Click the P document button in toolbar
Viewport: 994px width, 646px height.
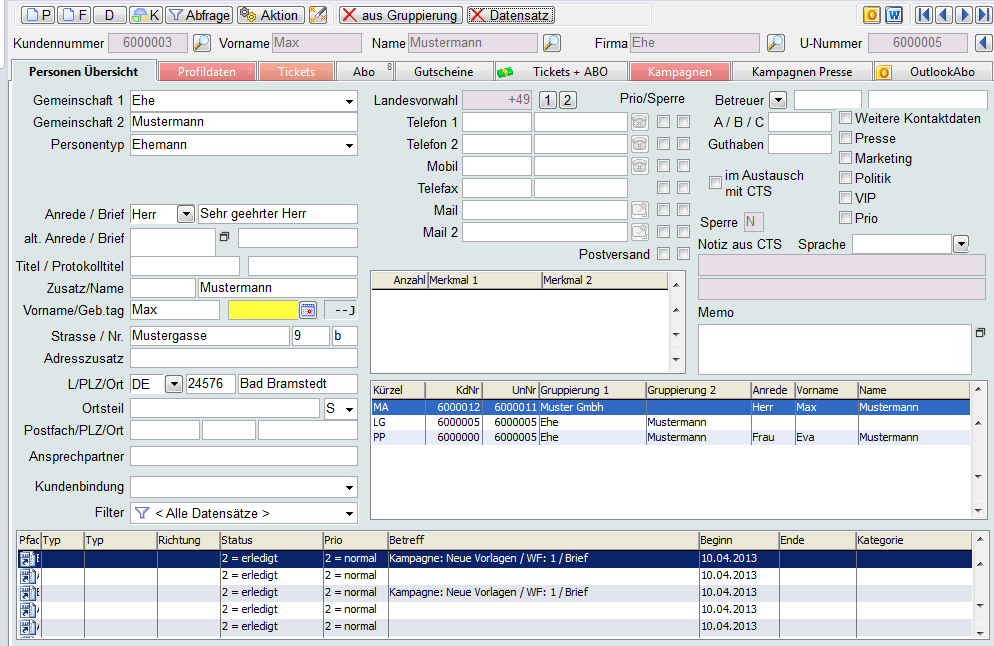[x=38, y=15]
